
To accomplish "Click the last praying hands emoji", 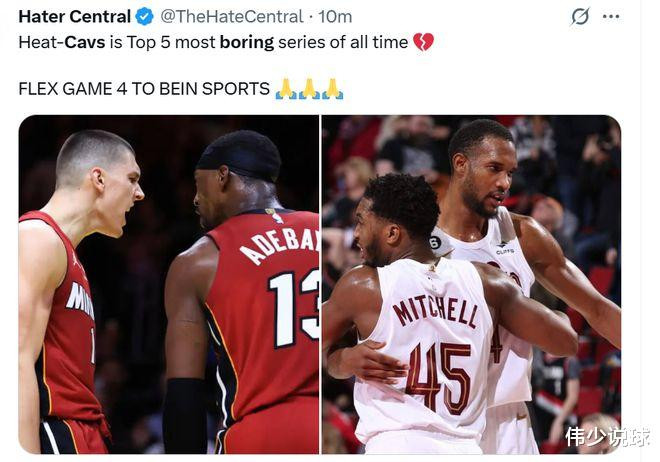I will pos(333,89).
